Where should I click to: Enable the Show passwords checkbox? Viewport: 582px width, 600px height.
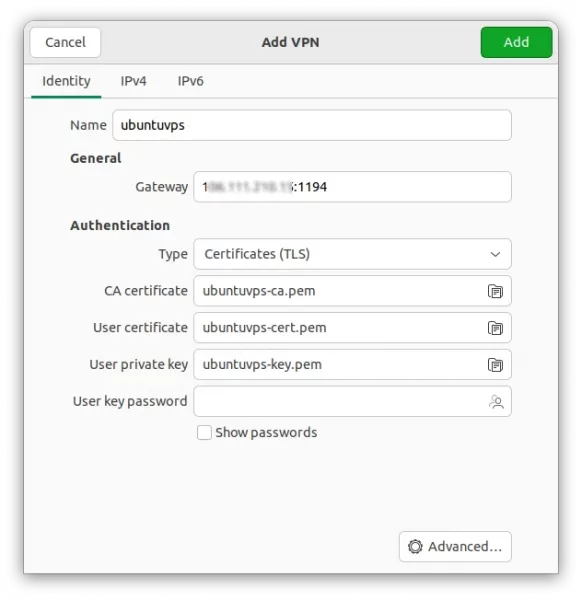pos(204,433)
